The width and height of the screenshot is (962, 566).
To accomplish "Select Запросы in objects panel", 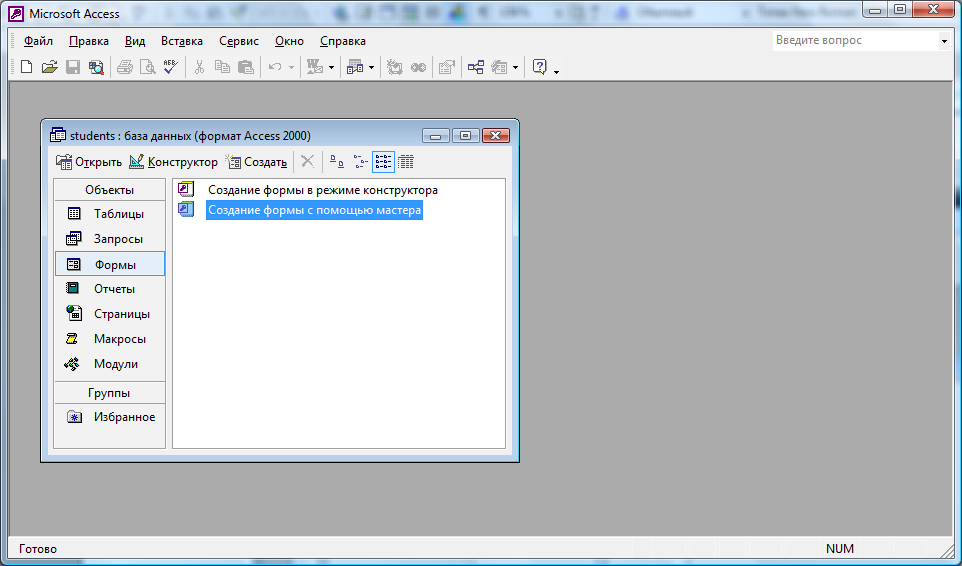I will (109, 239).
